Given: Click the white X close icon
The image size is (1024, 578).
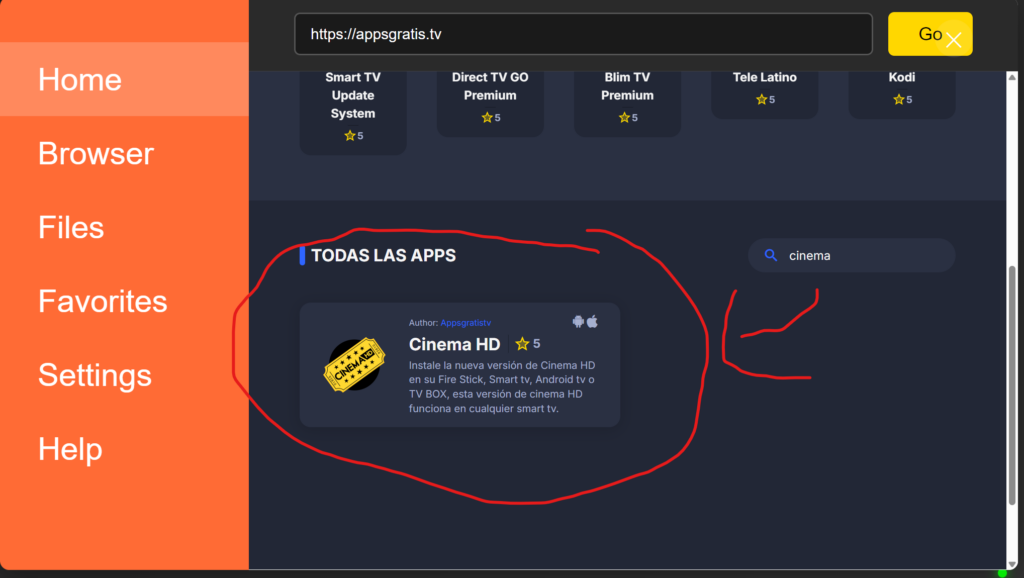Looking at the screenshot, I should pos(953,40).
